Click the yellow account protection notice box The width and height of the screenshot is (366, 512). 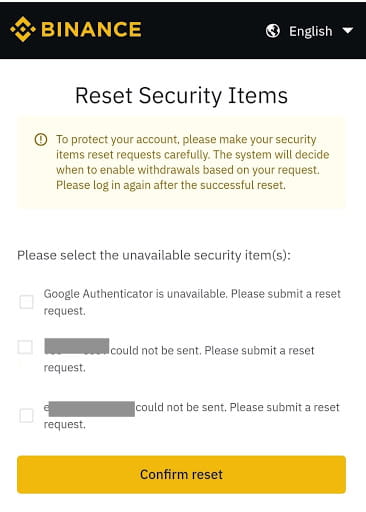[x=181, y=162]
